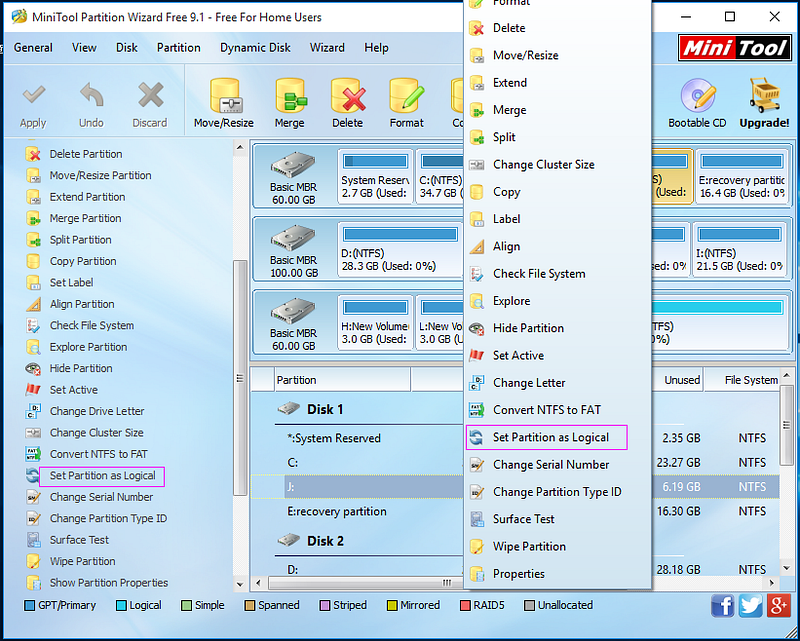Click the side panel scroll-down arrow
Screen dimensions: 800x641
point(240,584)
